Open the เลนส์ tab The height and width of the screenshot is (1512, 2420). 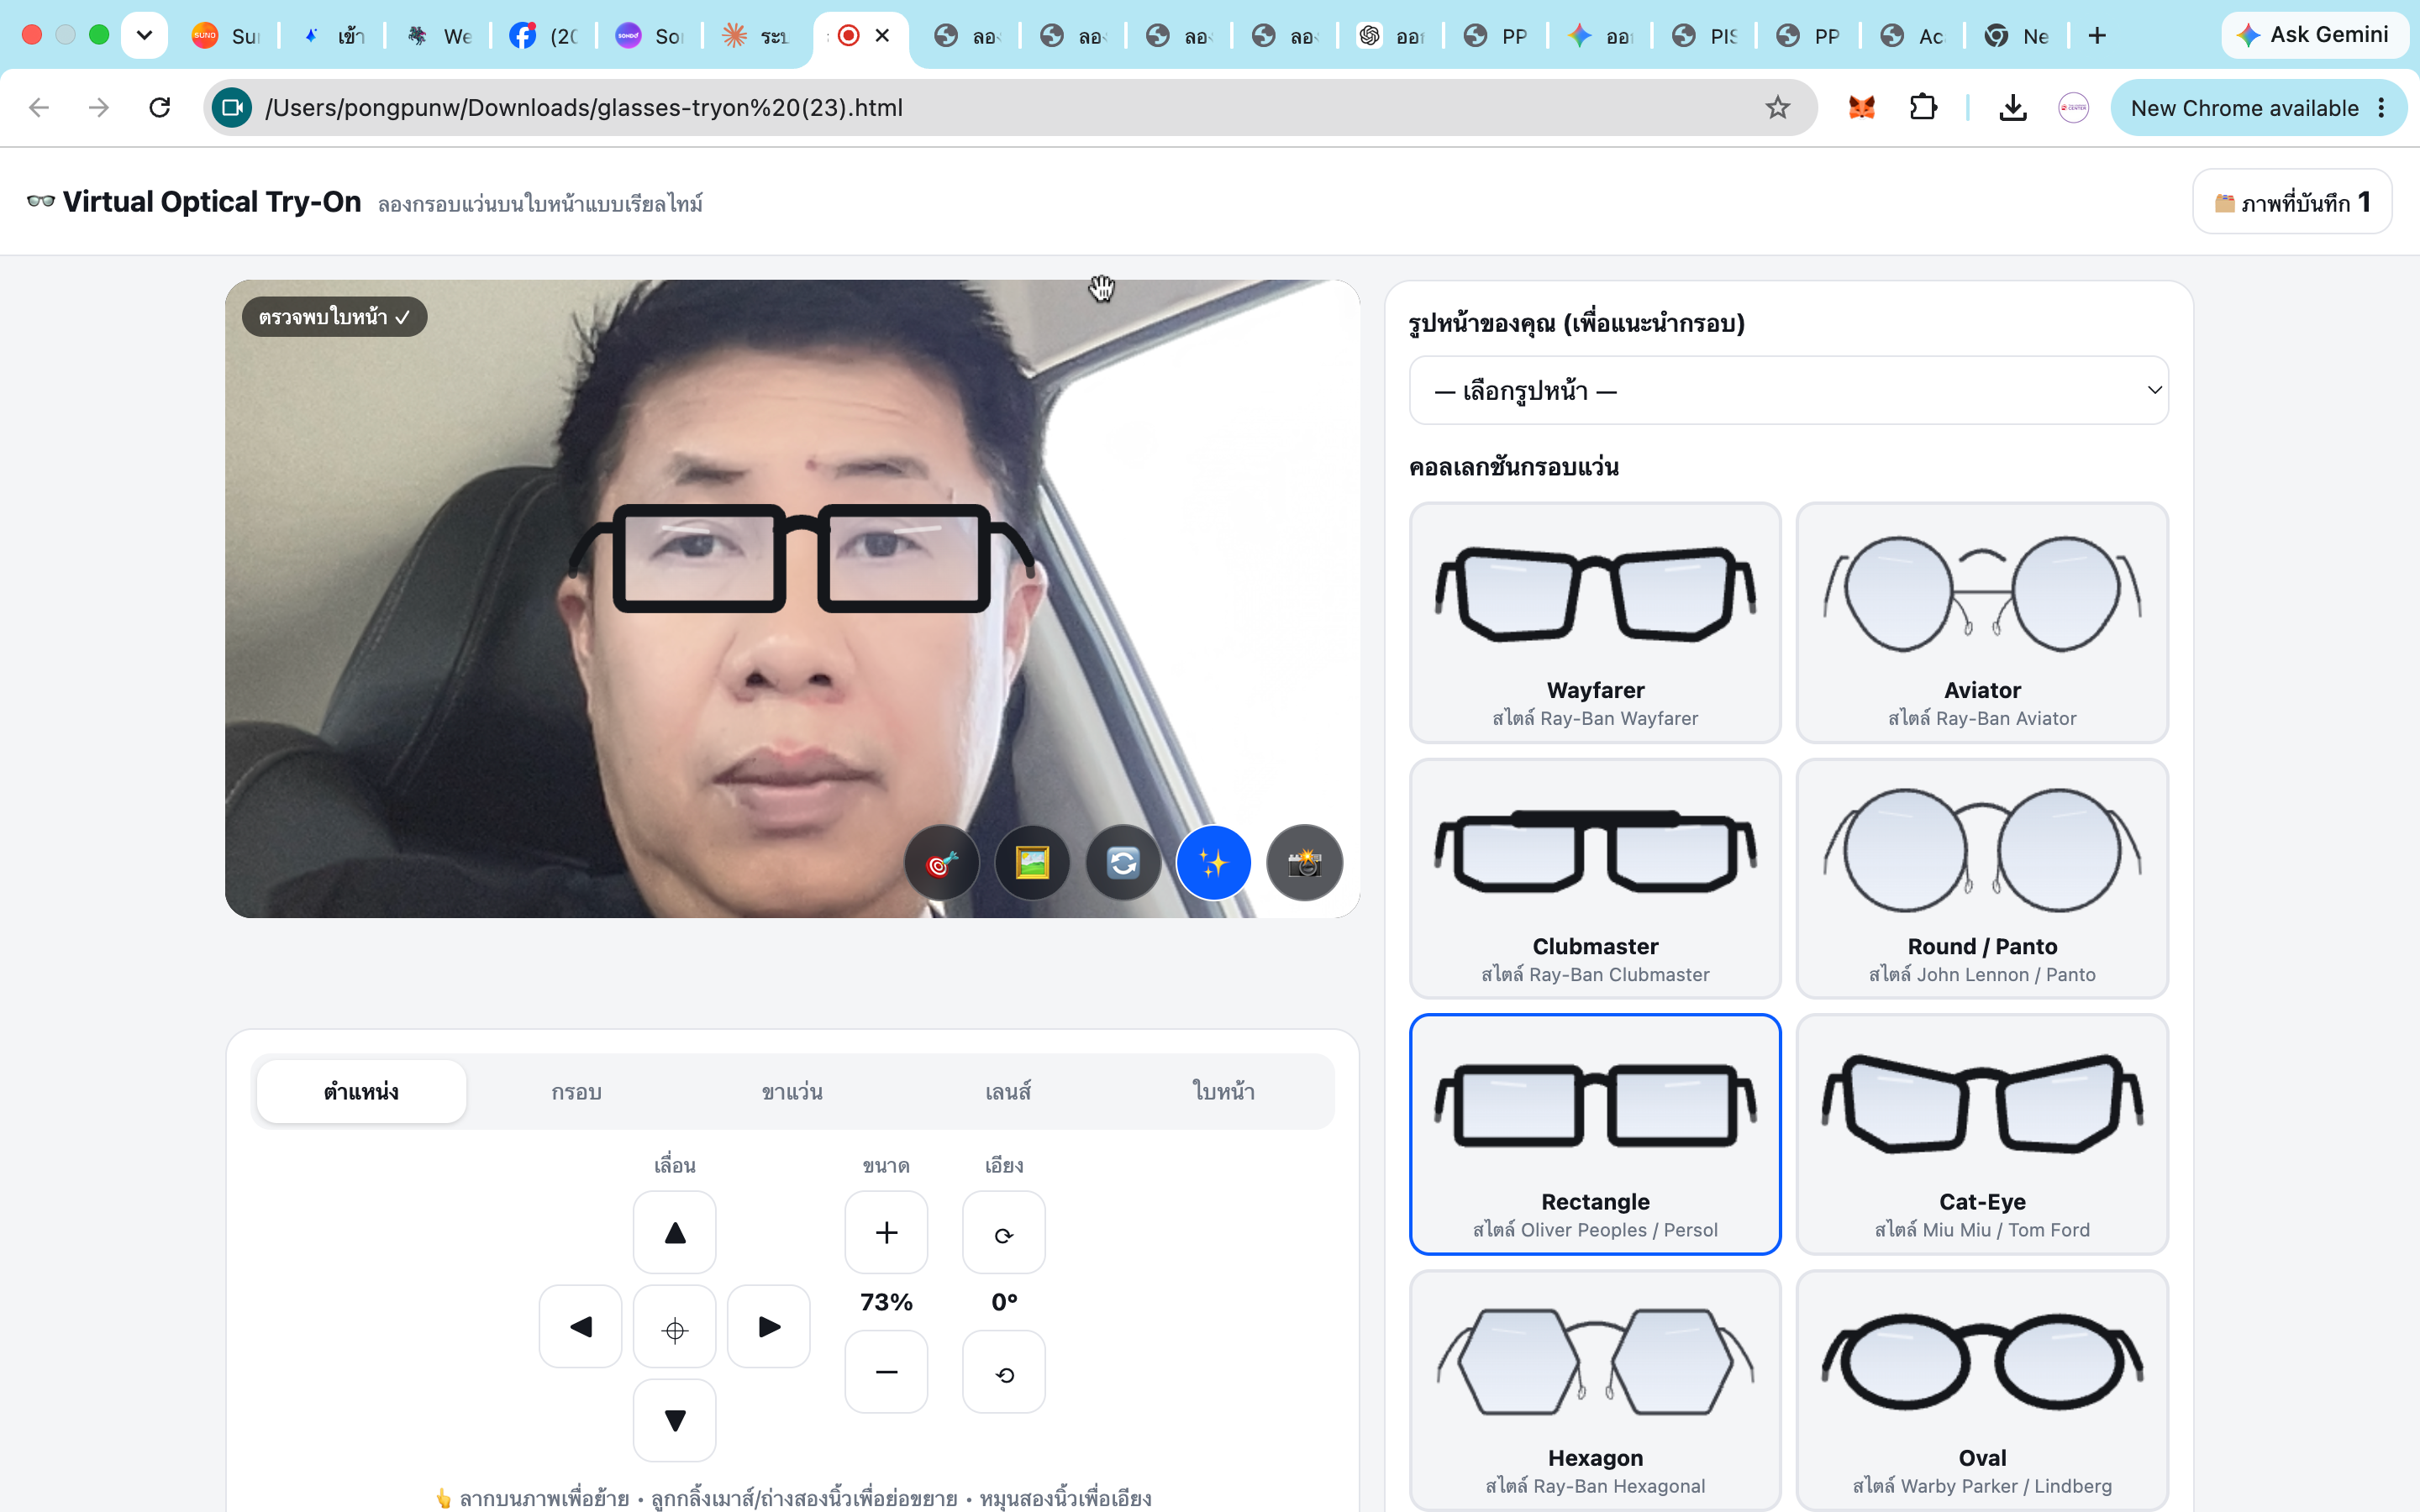click(1008, 1091)
